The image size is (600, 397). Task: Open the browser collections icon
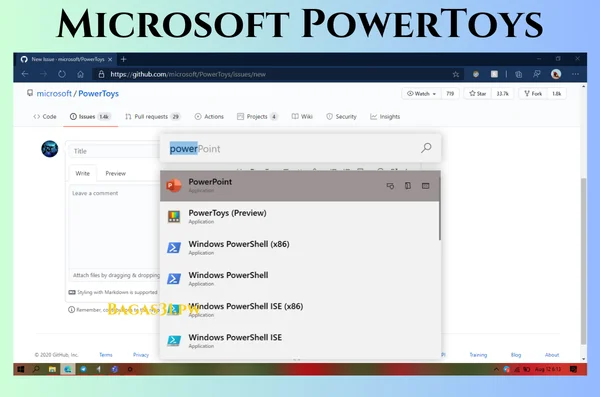[x=518, y=74]
